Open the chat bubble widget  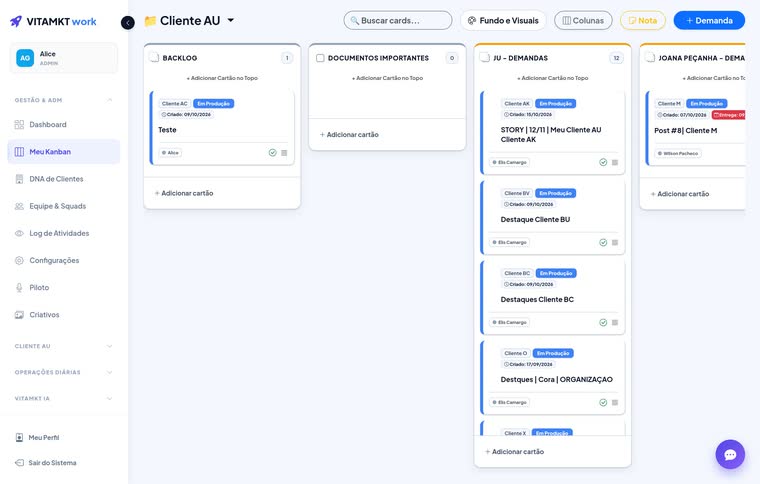click(730, 454)
